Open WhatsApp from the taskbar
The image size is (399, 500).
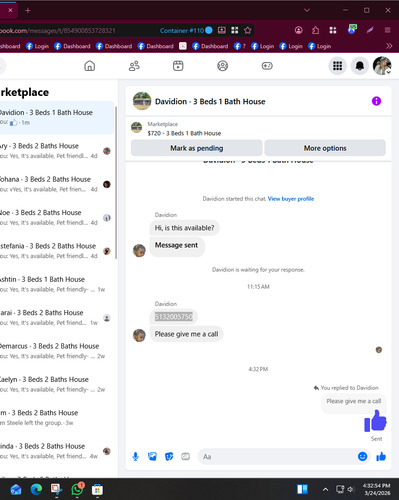pyautogui.click(x=77, y=489)
